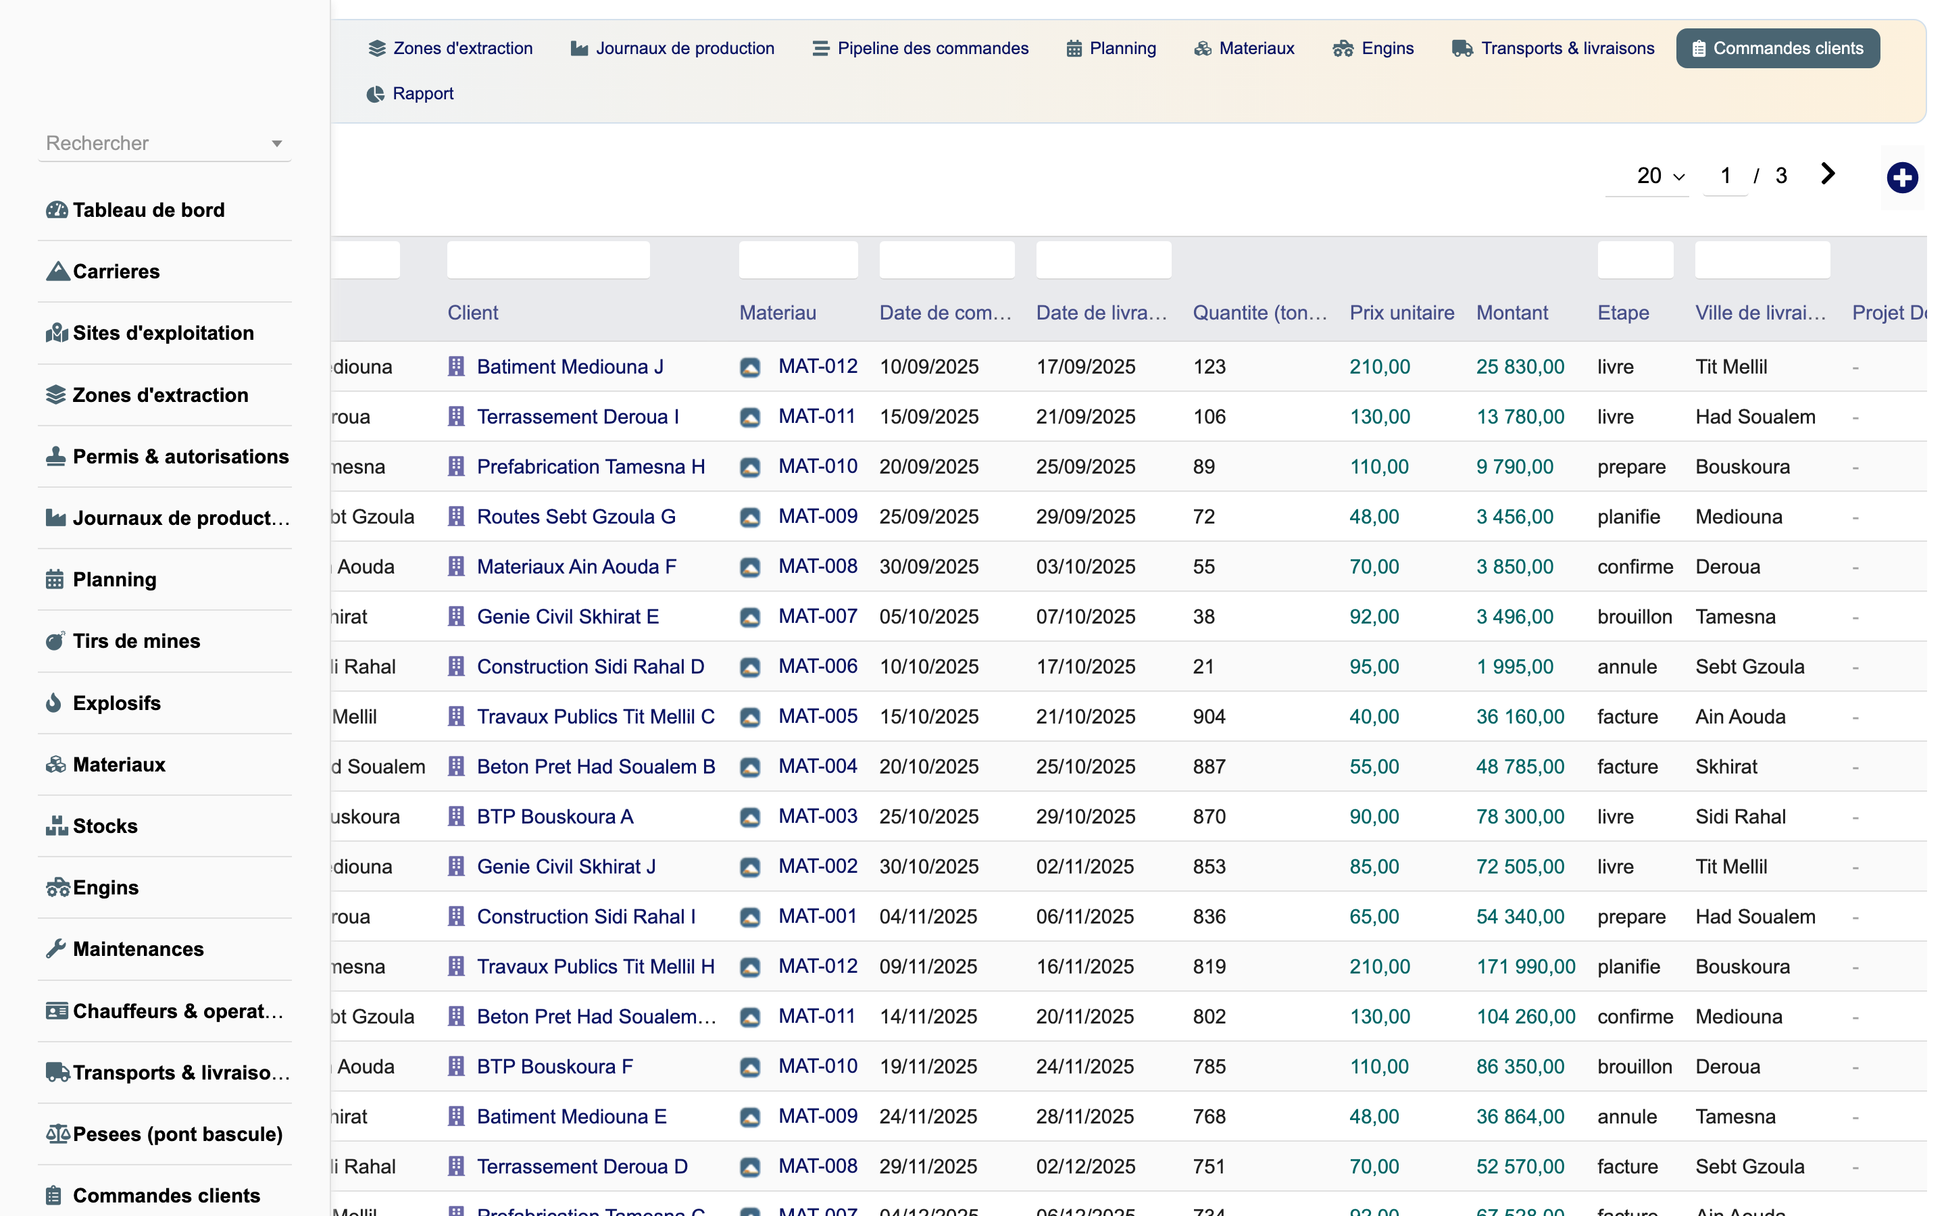Click Sidi Rahal delivery city cell
This screenshot has height=1216, width=1946.
pos(1741,817)
